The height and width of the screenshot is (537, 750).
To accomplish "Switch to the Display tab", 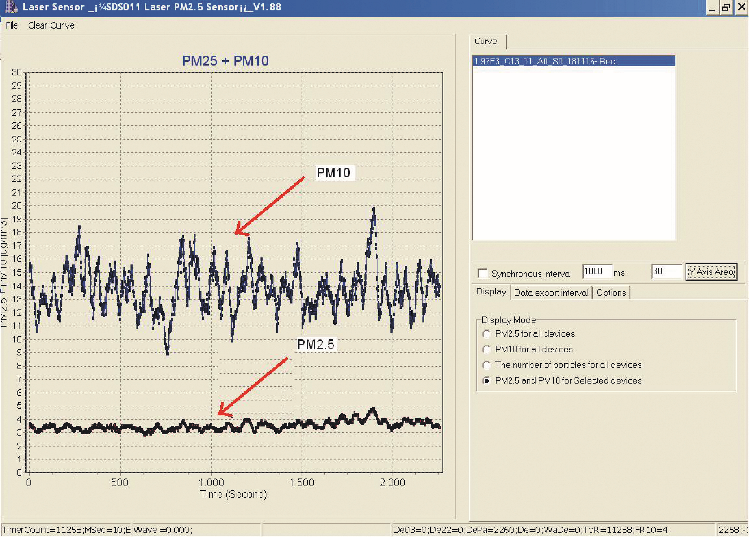I will [x=490, y=293].
